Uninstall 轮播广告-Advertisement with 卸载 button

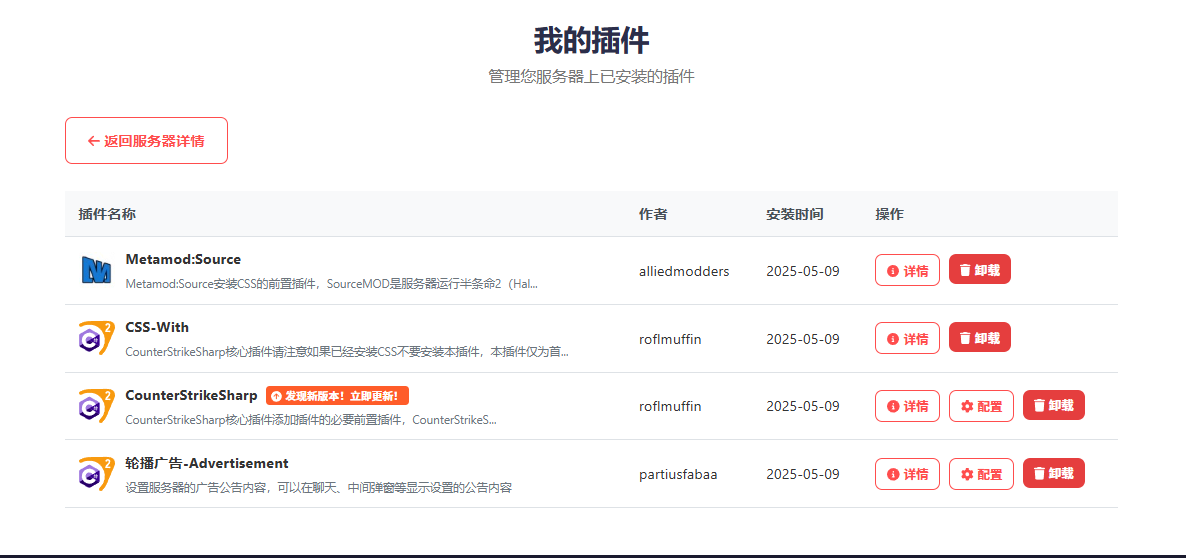[x=1054, y=474]
